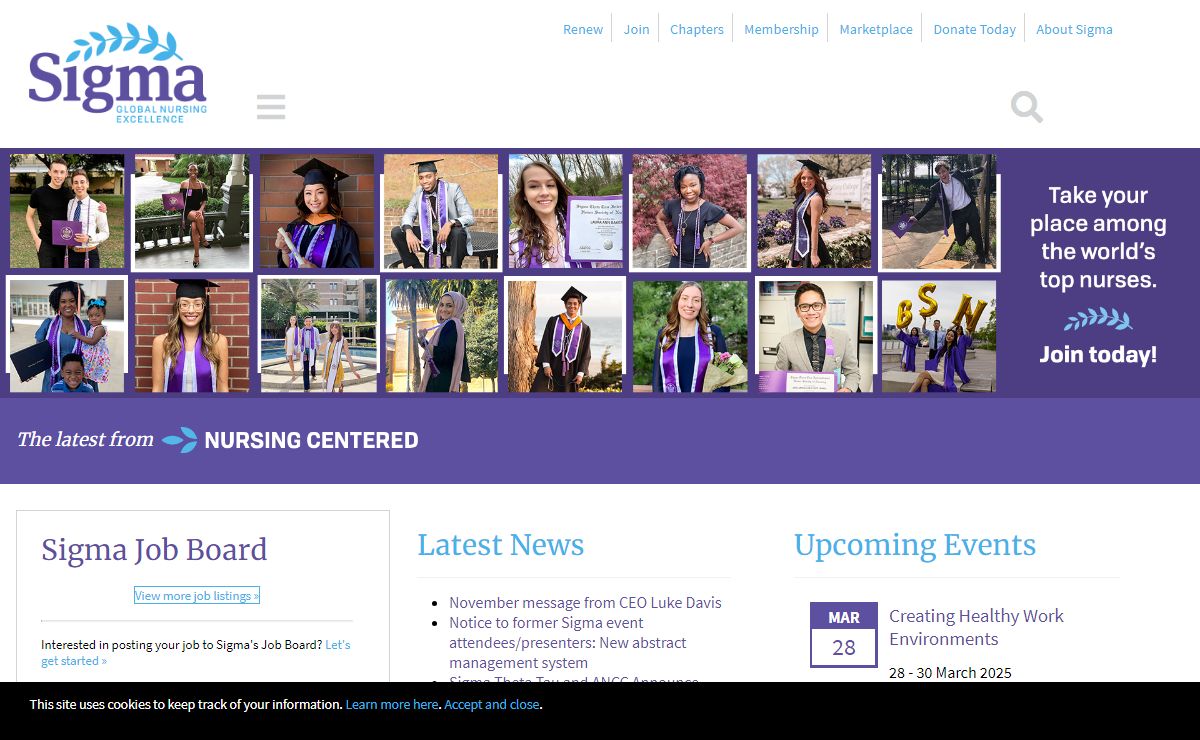The width and height of the screenshot is (1200, 740).
Task: Open About Sigma in top navigation
Action: tap(1074, 29)
